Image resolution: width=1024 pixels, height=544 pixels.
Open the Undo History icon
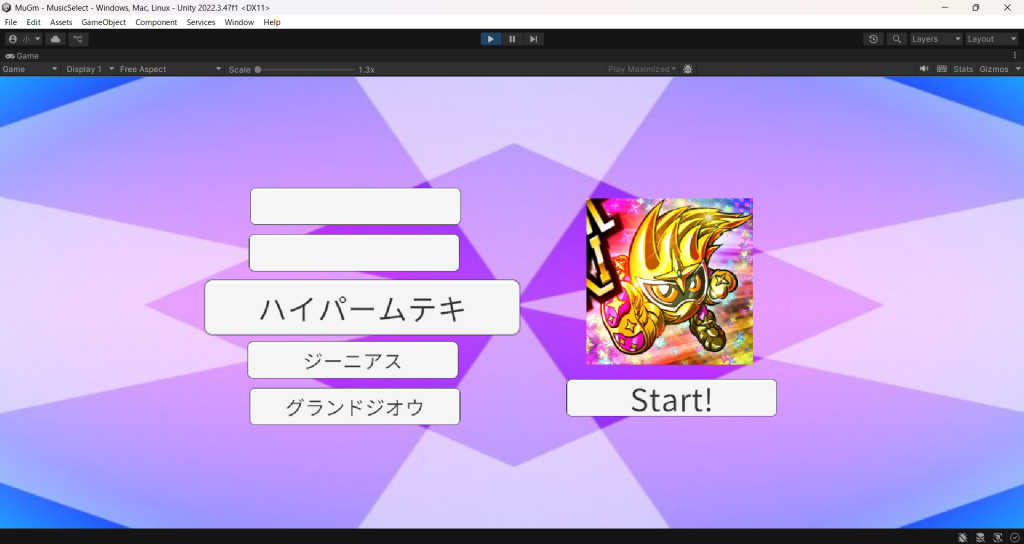874,39
